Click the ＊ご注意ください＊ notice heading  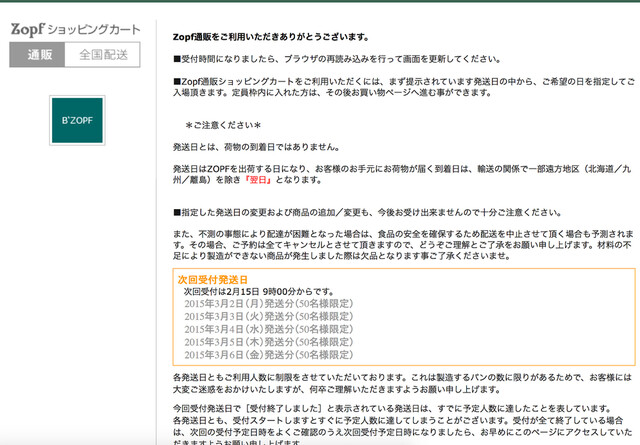[223, 125]
